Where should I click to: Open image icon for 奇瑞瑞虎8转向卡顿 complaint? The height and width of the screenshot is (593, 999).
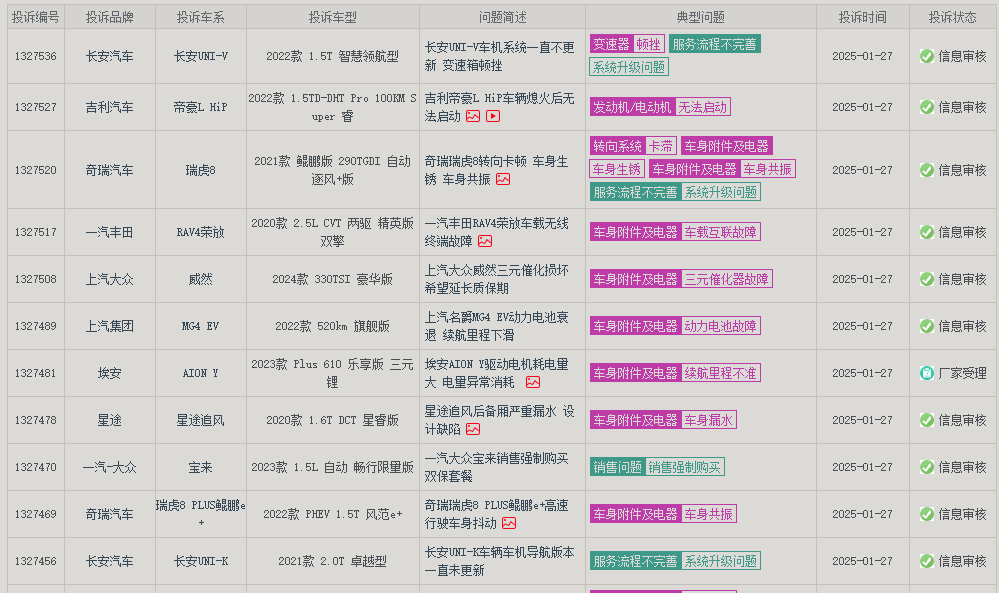[x=503, y=179]
